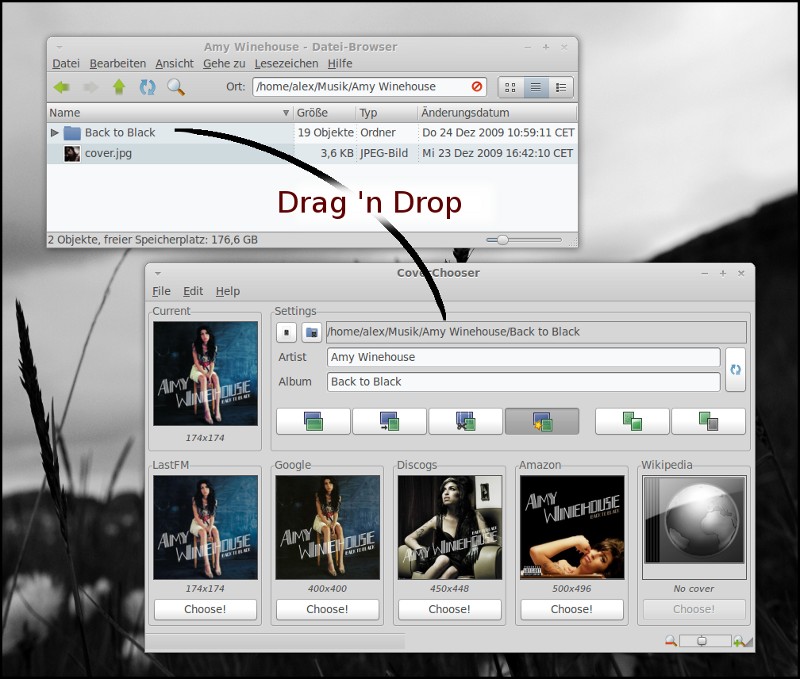Screen dimensions: 800x679
Task: Open the CoverChooser Help menu
Action: coord(228,291)
